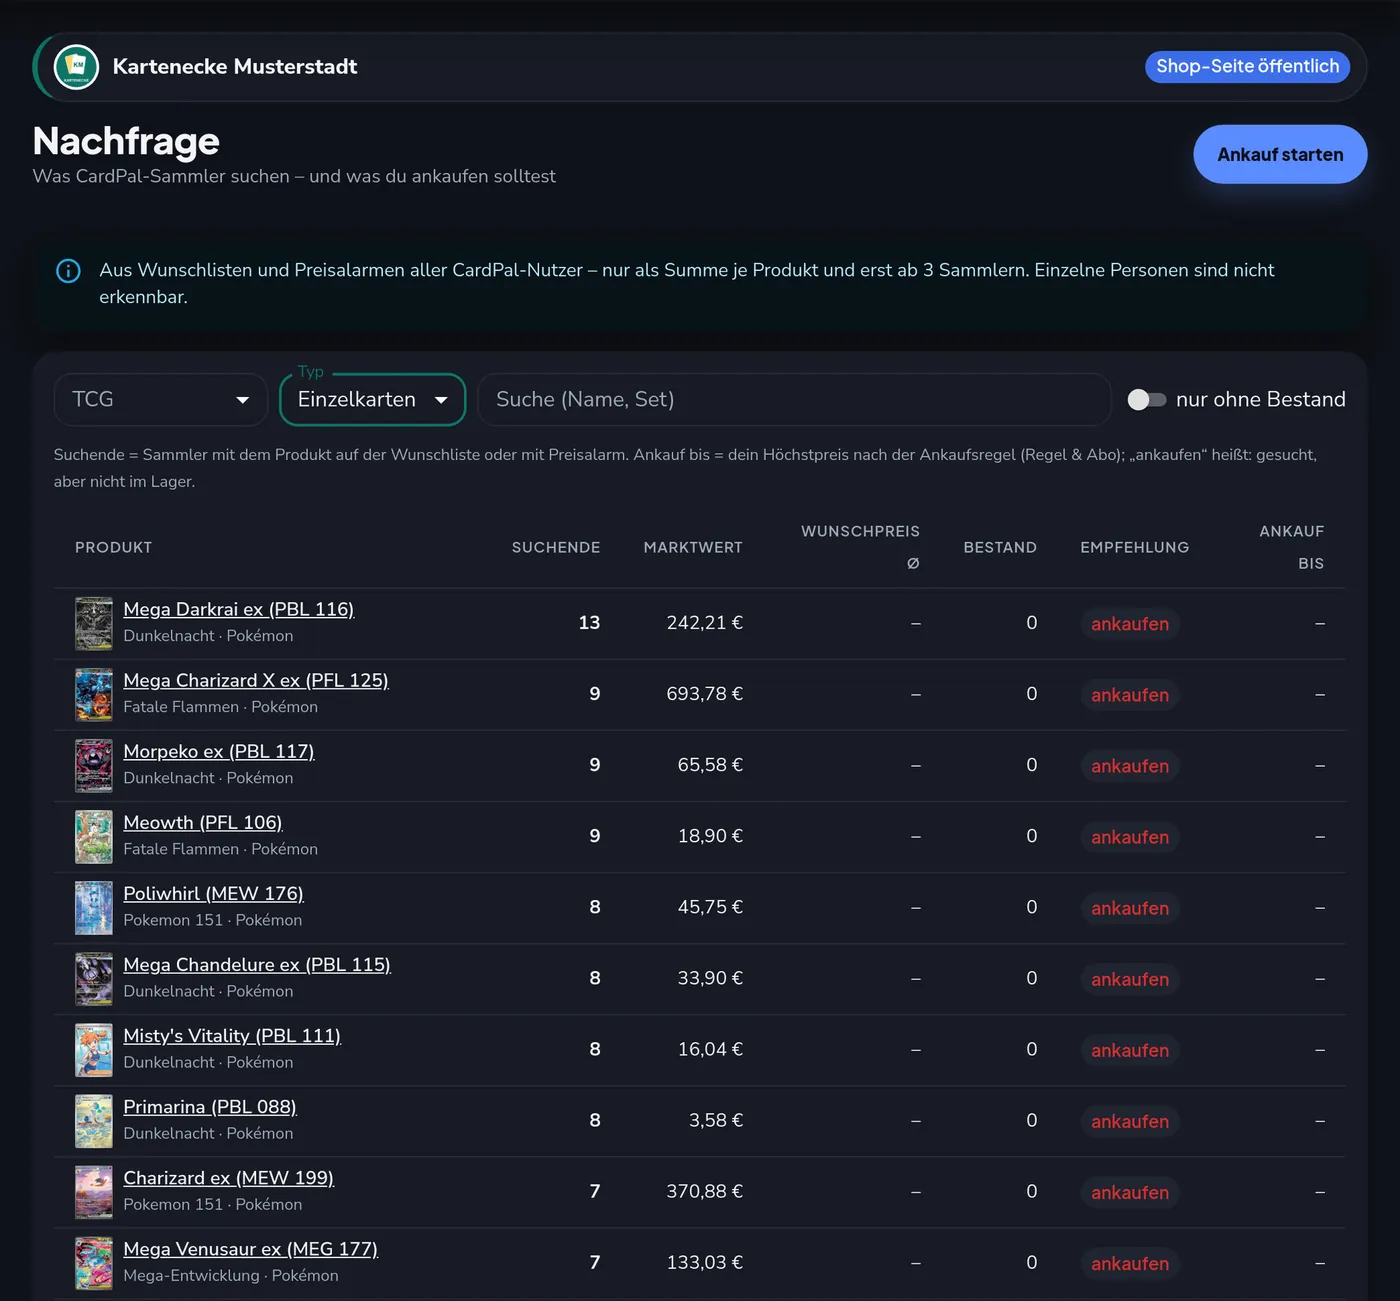Screen dimensions: 1400x1301
Task: Open Primarina card thumbnail
Action: coord(94,1120)
